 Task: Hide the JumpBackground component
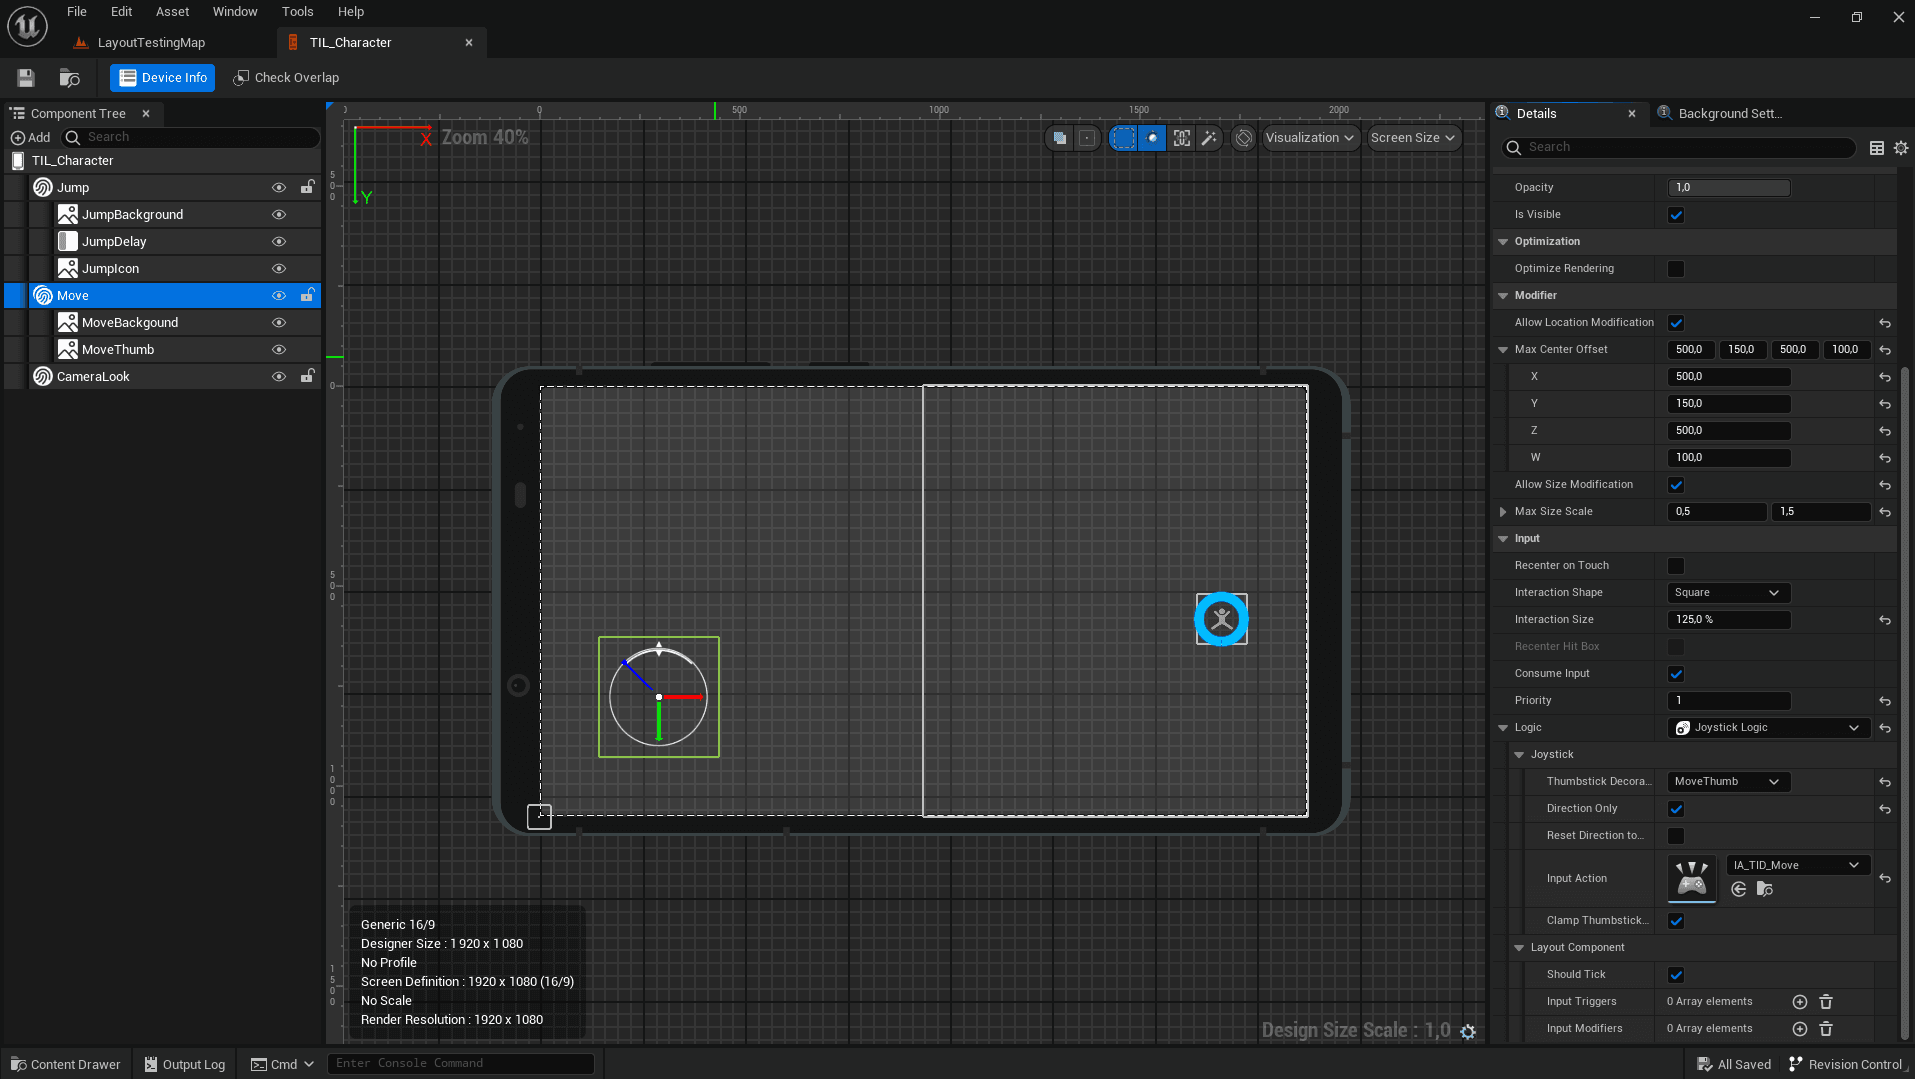pyautogui.click(x=279, y=215)
